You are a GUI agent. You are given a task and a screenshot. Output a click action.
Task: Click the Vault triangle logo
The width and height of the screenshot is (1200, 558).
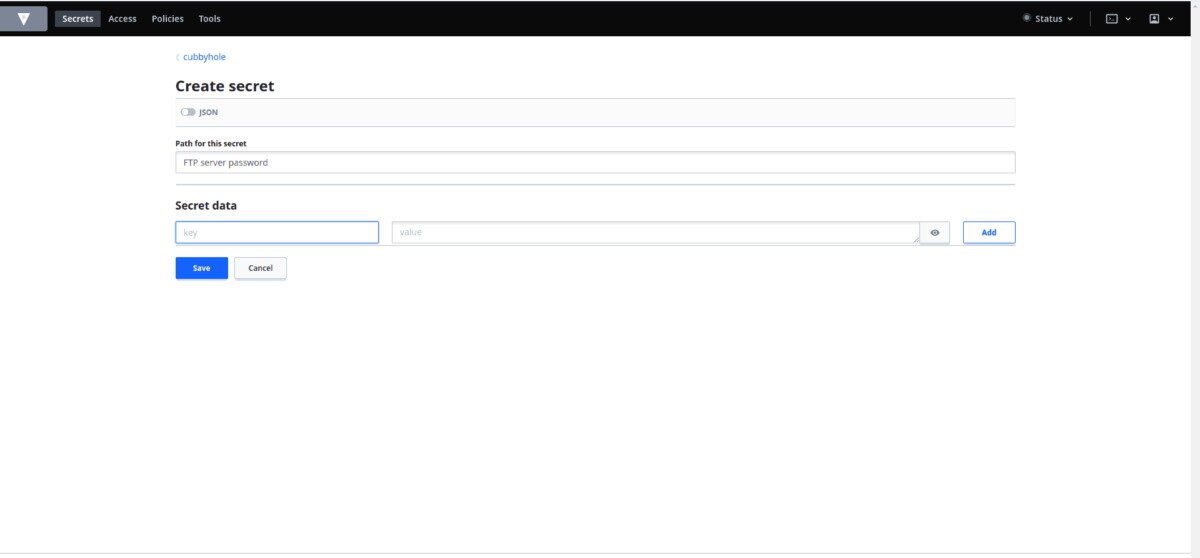click(24, 18)
